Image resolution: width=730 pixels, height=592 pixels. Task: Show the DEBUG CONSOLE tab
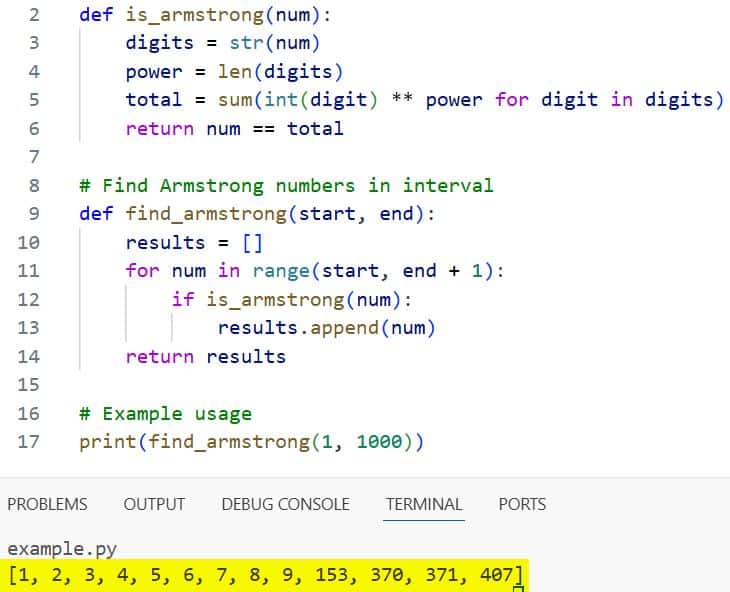(x=285, y=504)
